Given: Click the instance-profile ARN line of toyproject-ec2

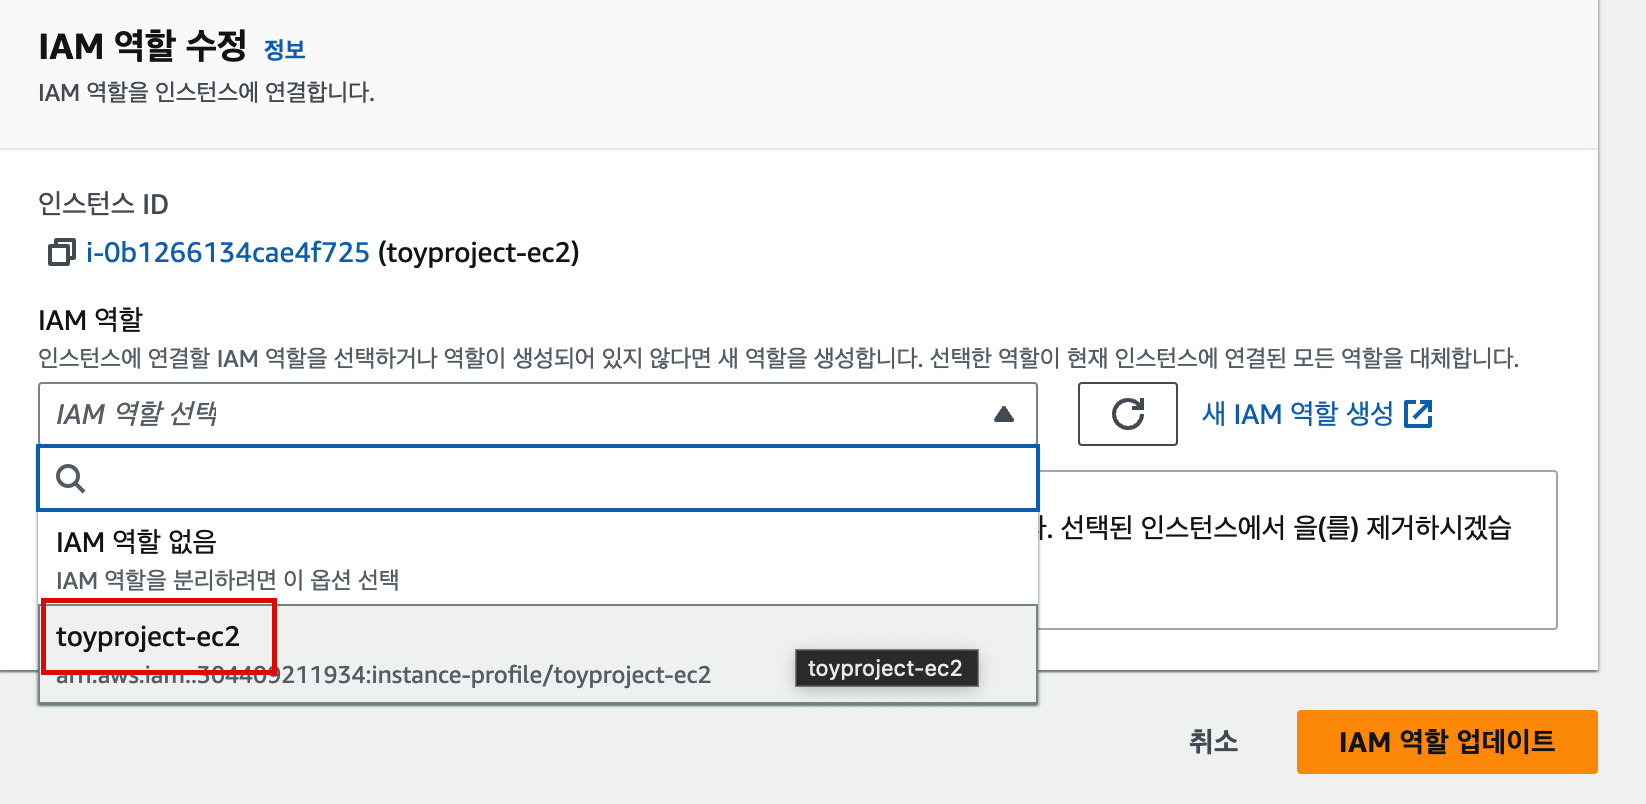Looking at the screenshot, I should tap(383, 675).
